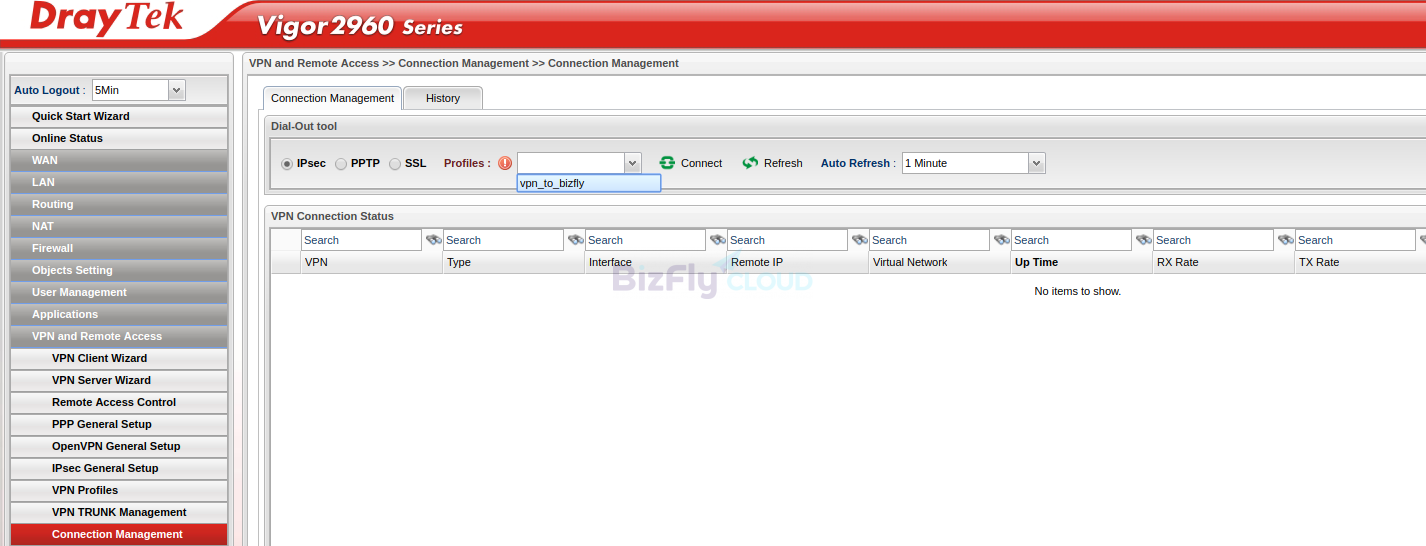The image size is (1426, 546).
Task: Sort by the Interface column header
Action: [x=656, y=262]
